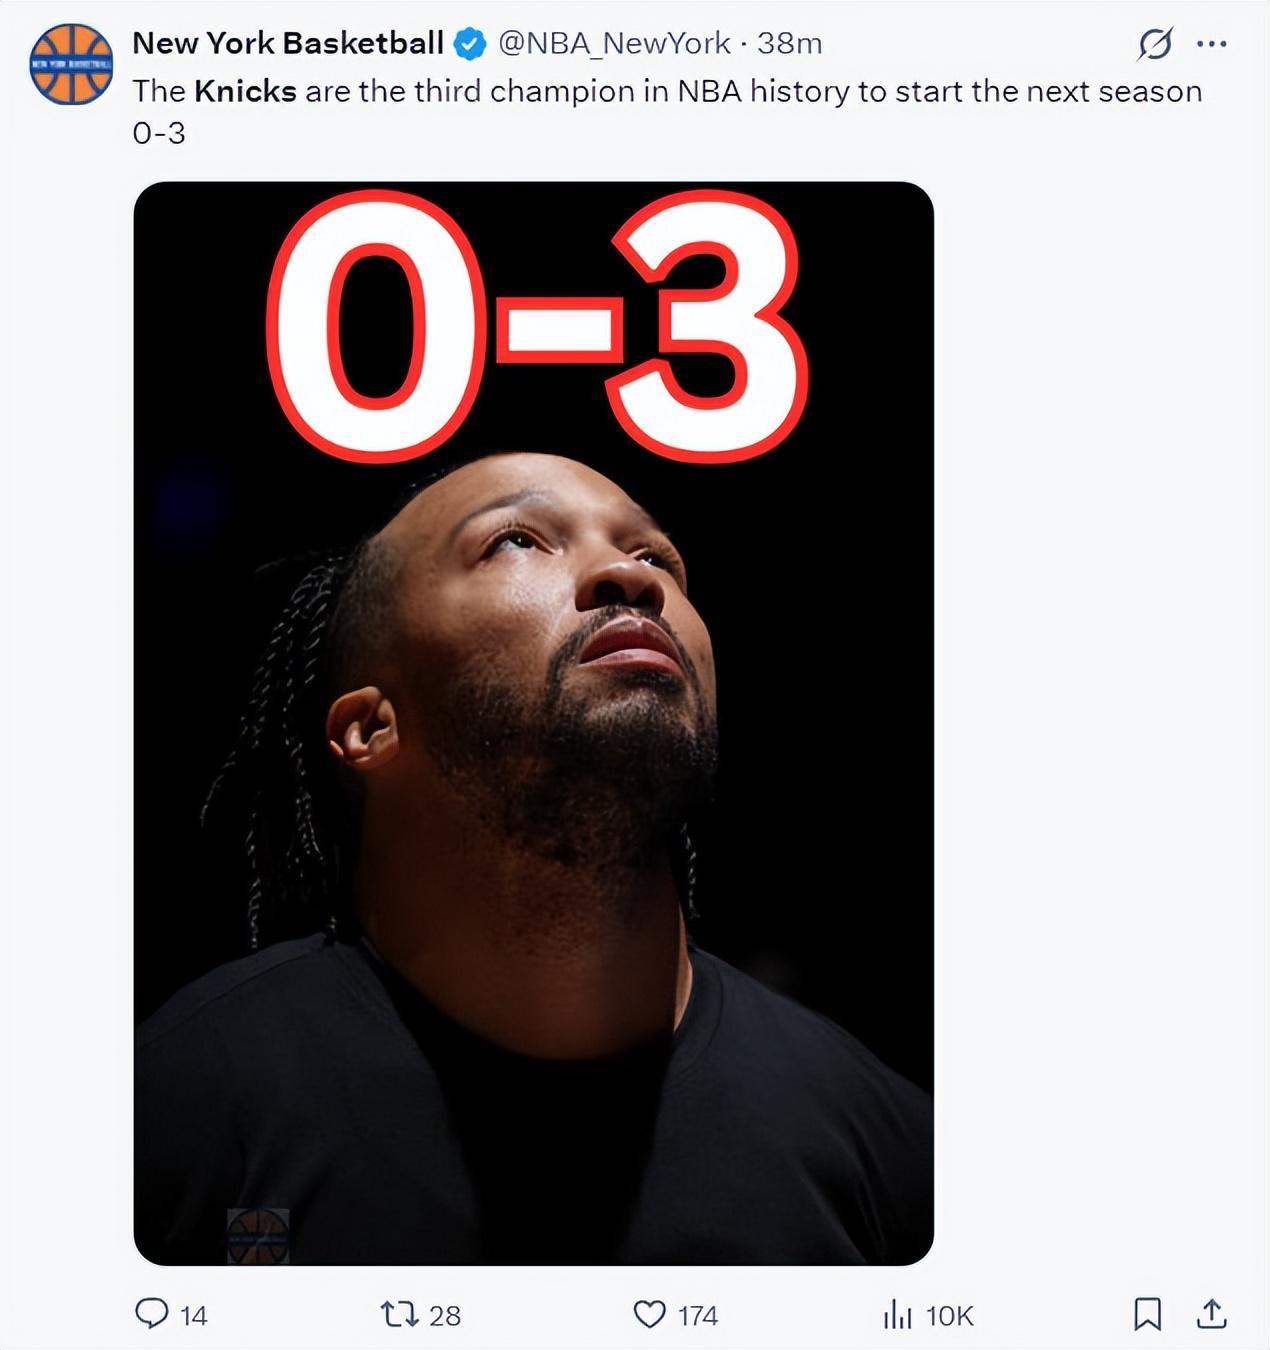The height and width of the screenshot is (1350, 1270).
Task: Open the New York Basketball display name
Action: (x=288, y=43)
